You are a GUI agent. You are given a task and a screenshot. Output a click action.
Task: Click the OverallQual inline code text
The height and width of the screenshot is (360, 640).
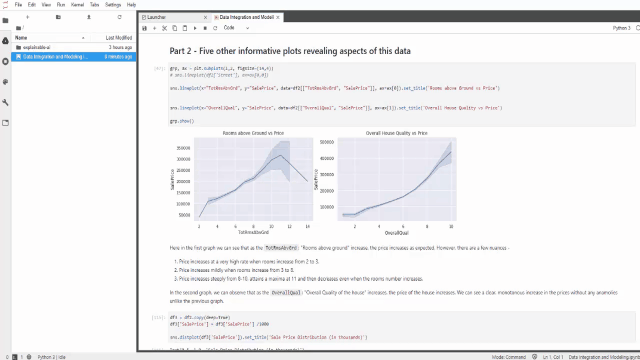point(286,293)
